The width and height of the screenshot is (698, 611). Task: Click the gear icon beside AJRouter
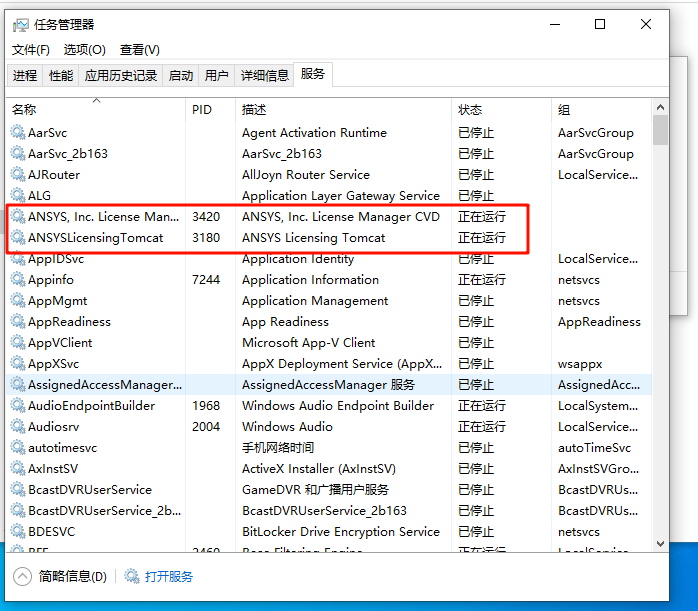tap(18, 174)
